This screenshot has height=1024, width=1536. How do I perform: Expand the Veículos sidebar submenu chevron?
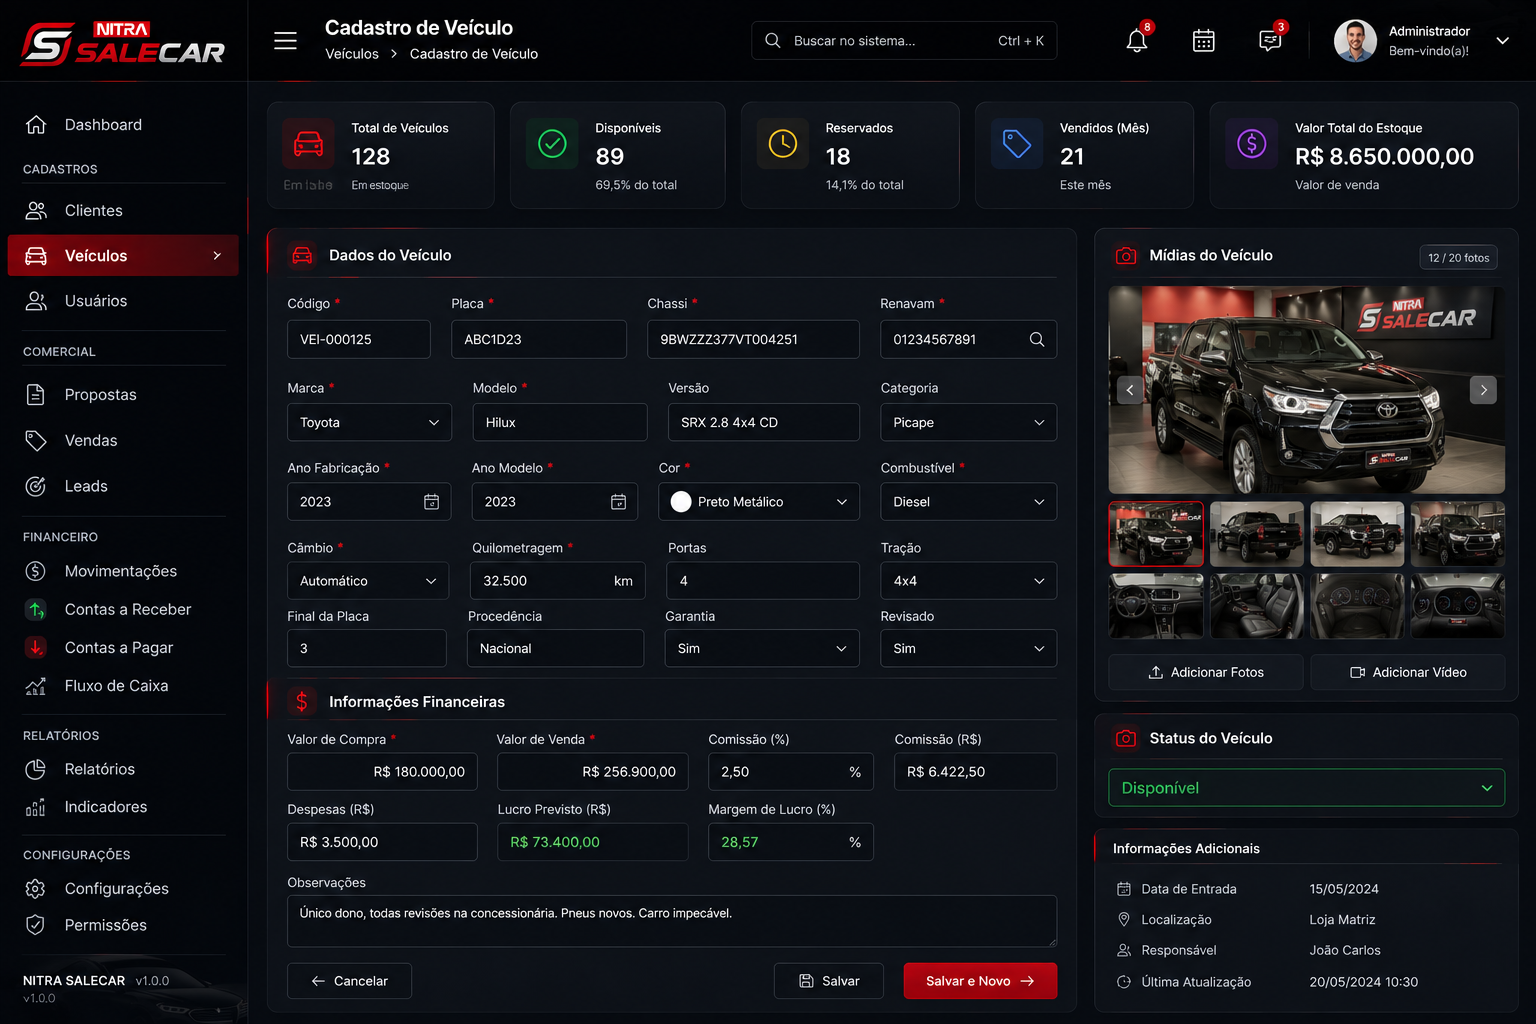pyautogui.click(x=217, y=256)
